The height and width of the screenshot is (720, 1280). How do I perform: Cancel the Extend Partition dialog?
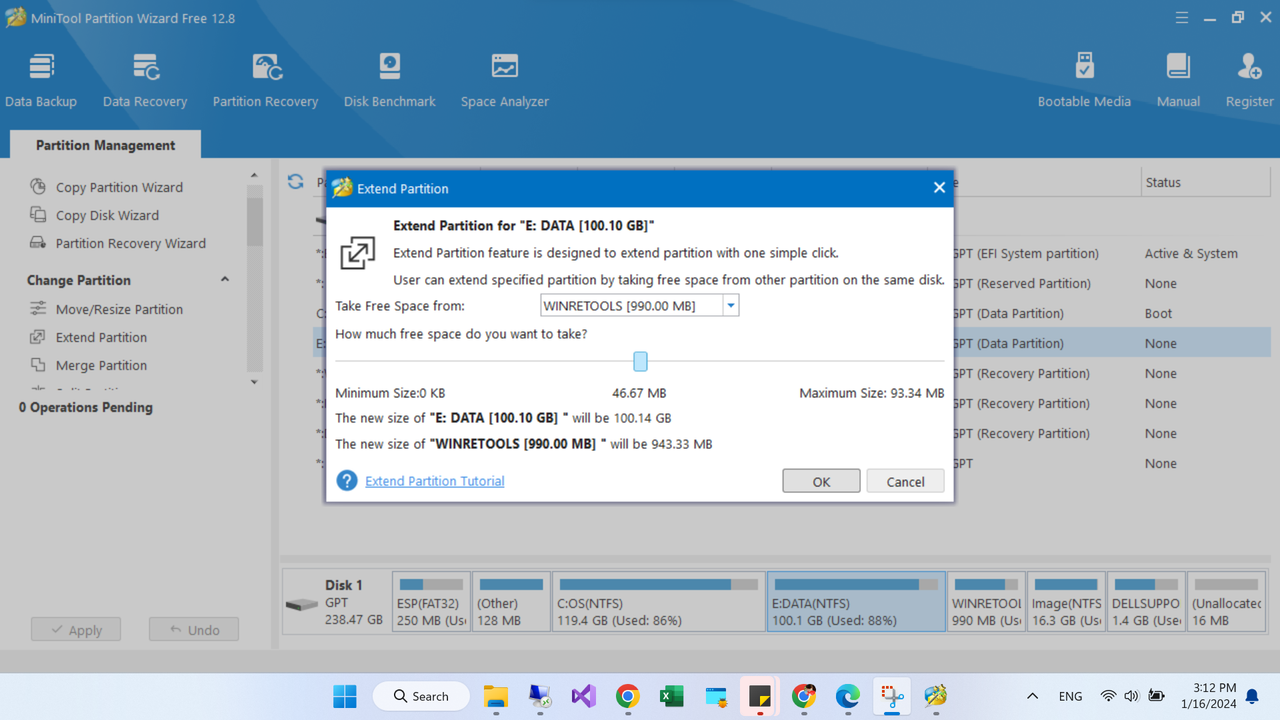[905, 481]
